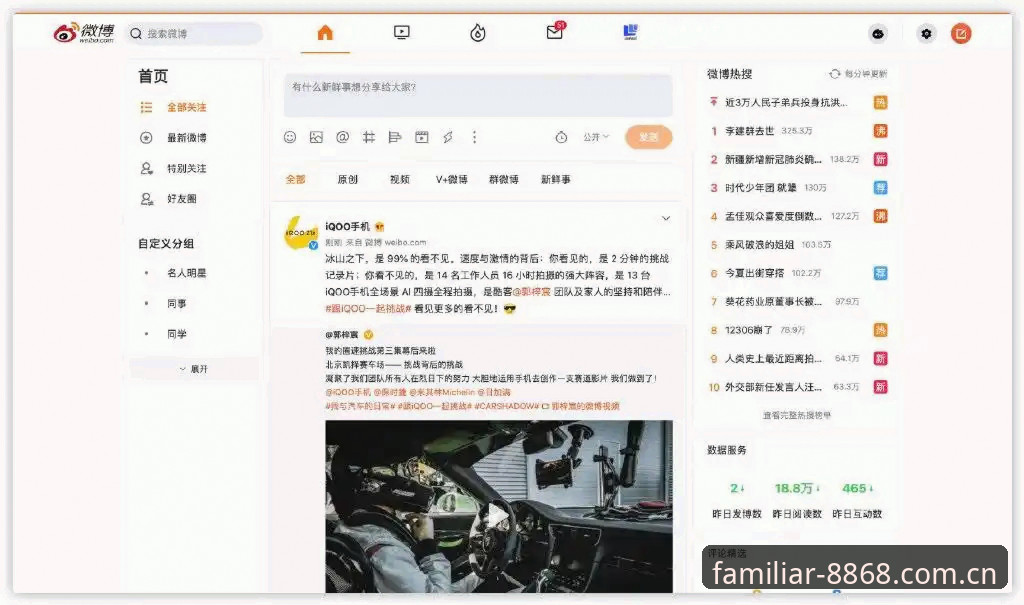Select 最新微博 in the sidebar

point(187,138)
